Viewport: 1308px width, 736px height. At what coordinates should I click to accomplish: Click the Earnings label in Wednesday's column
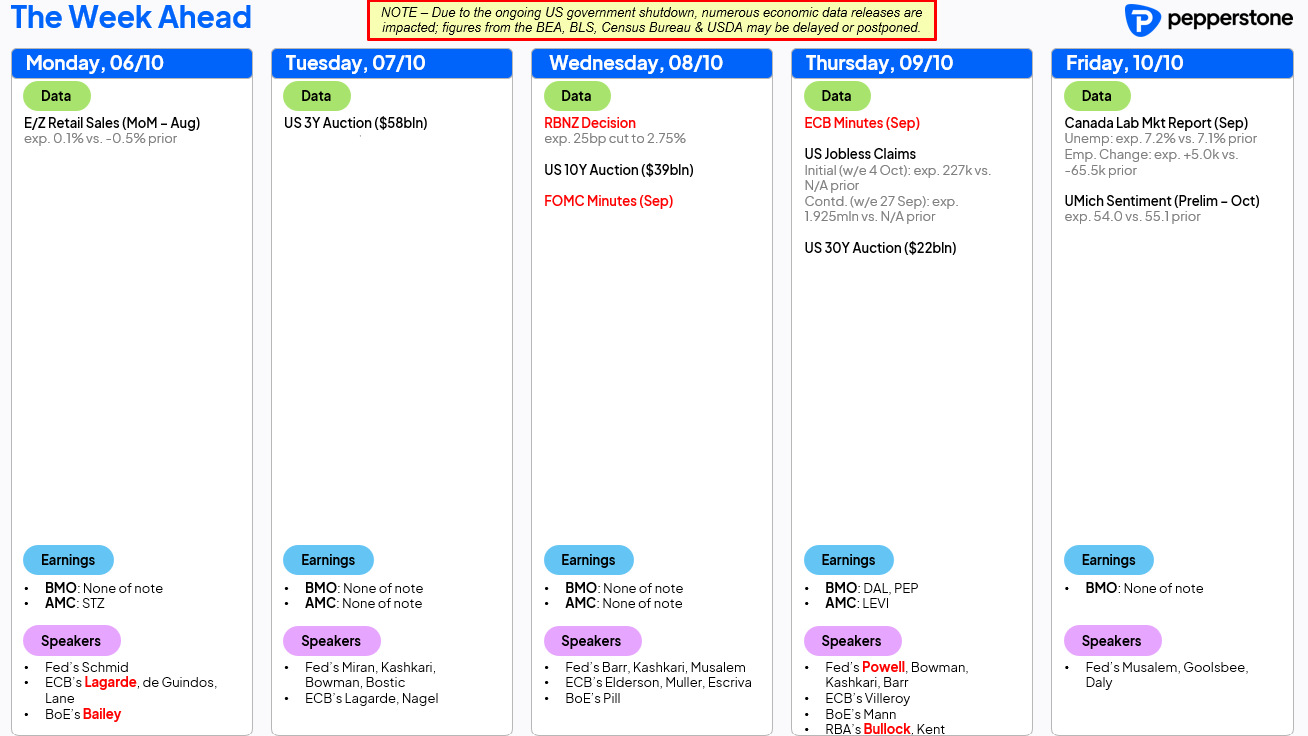click(588, 560)
